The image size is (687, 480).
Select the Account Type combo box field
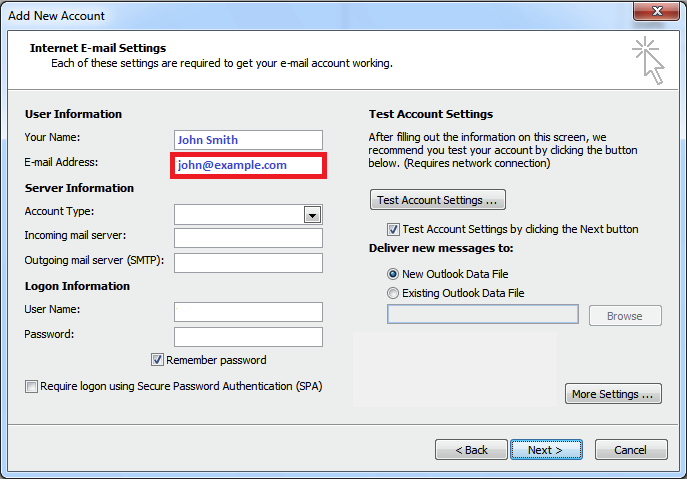pyautogui.click(x=248, y=215)
